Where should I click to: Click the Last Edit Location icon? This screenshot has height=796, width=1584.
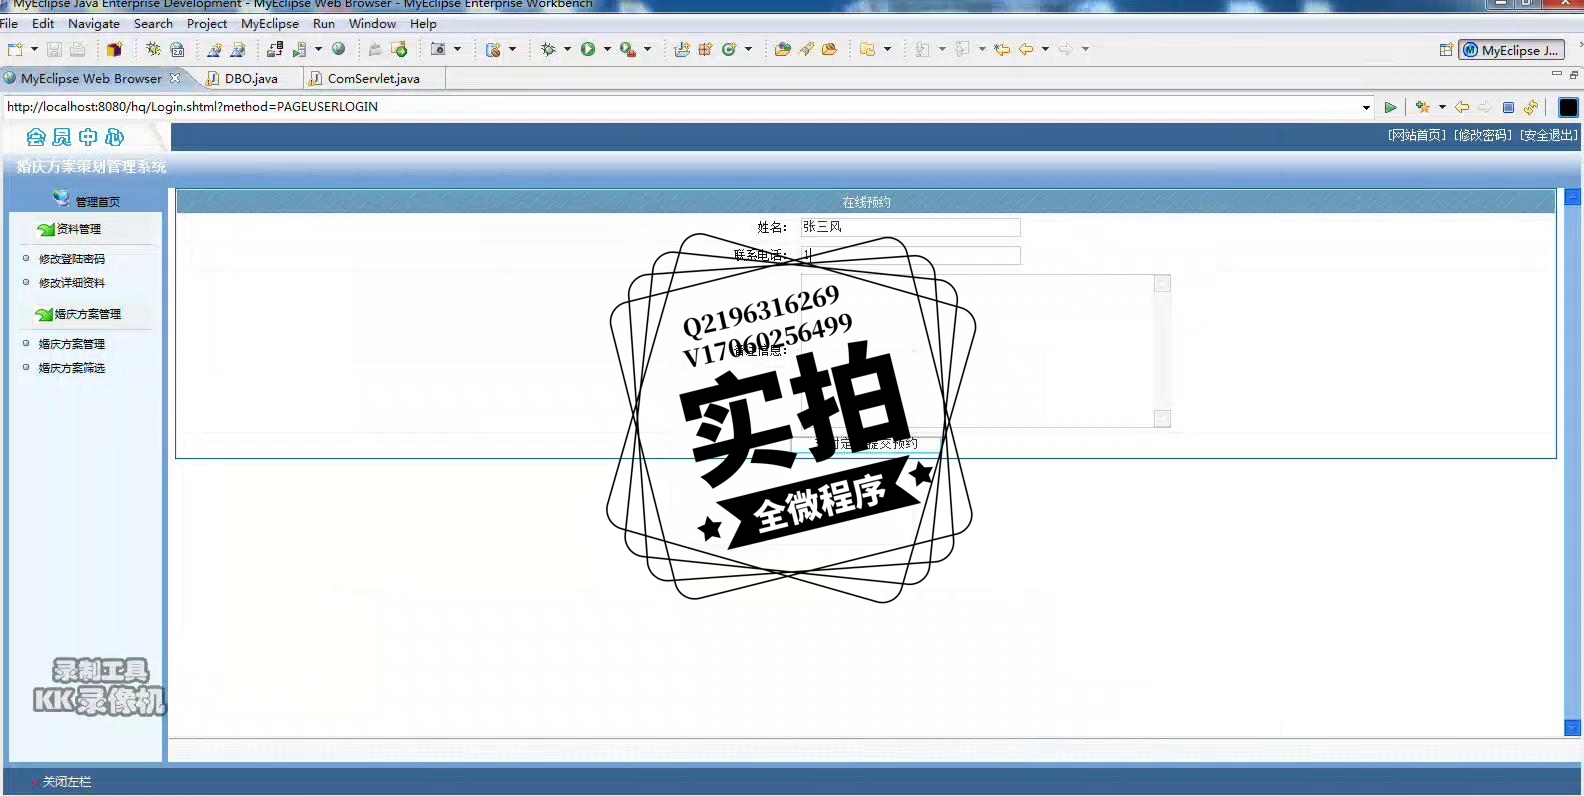tap(1002, 49)
